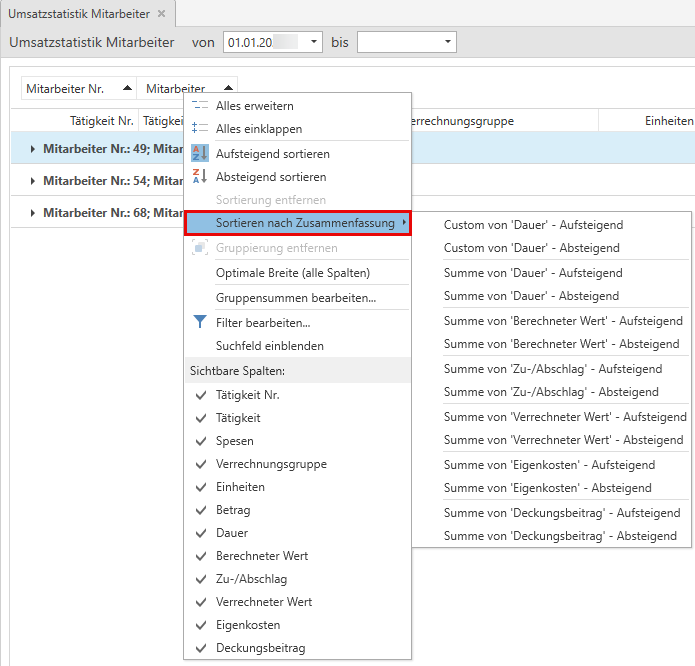Image resolution: width=695 pixels, height=666 pixels.
Task: Select Optimale Breite (alle Spalten)
Action: tap(297, 273)
